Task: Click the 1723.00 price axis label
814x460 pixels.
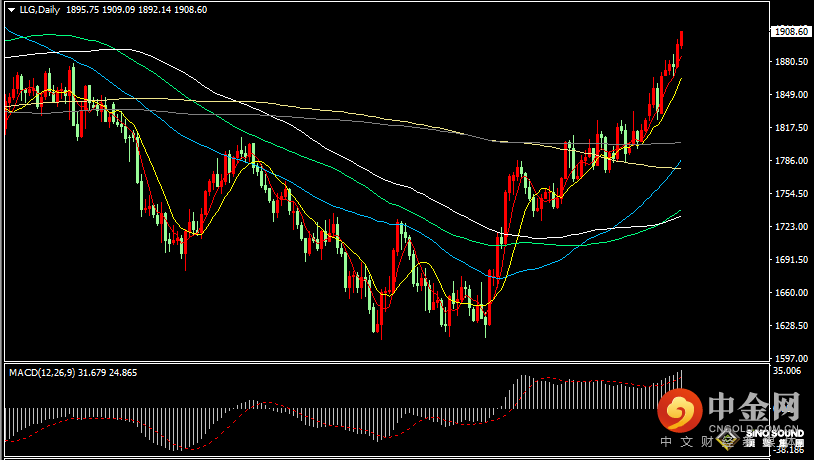Action: (x=790, y=227)
